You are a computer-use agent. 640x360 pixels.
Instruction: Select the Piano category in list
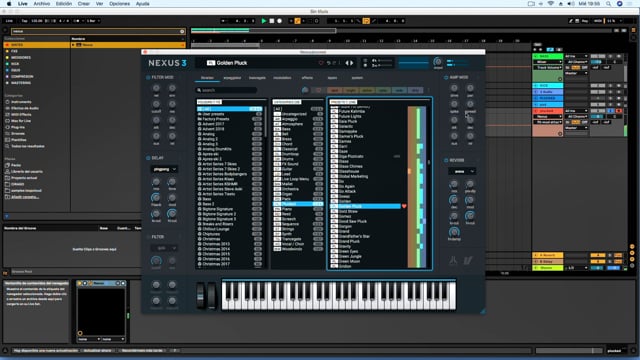click(298, 209)
